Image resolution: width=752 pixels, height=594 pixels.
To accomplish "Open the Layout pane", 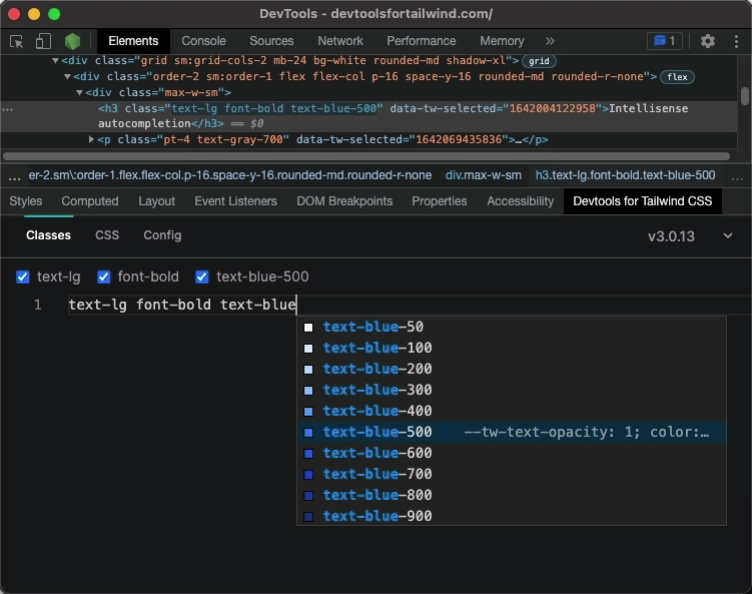I will click(x=156, y=201).
